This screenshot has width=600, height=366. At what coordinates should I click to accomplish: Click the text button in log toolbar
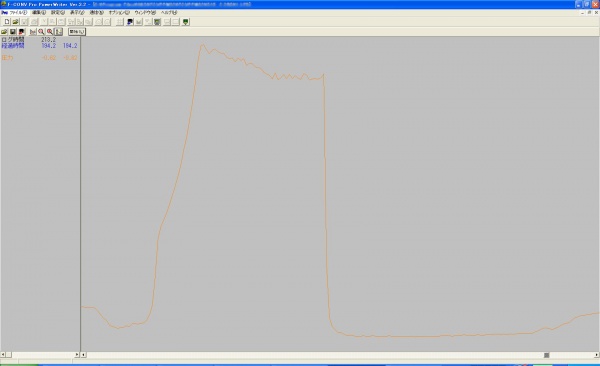[77, 32]
